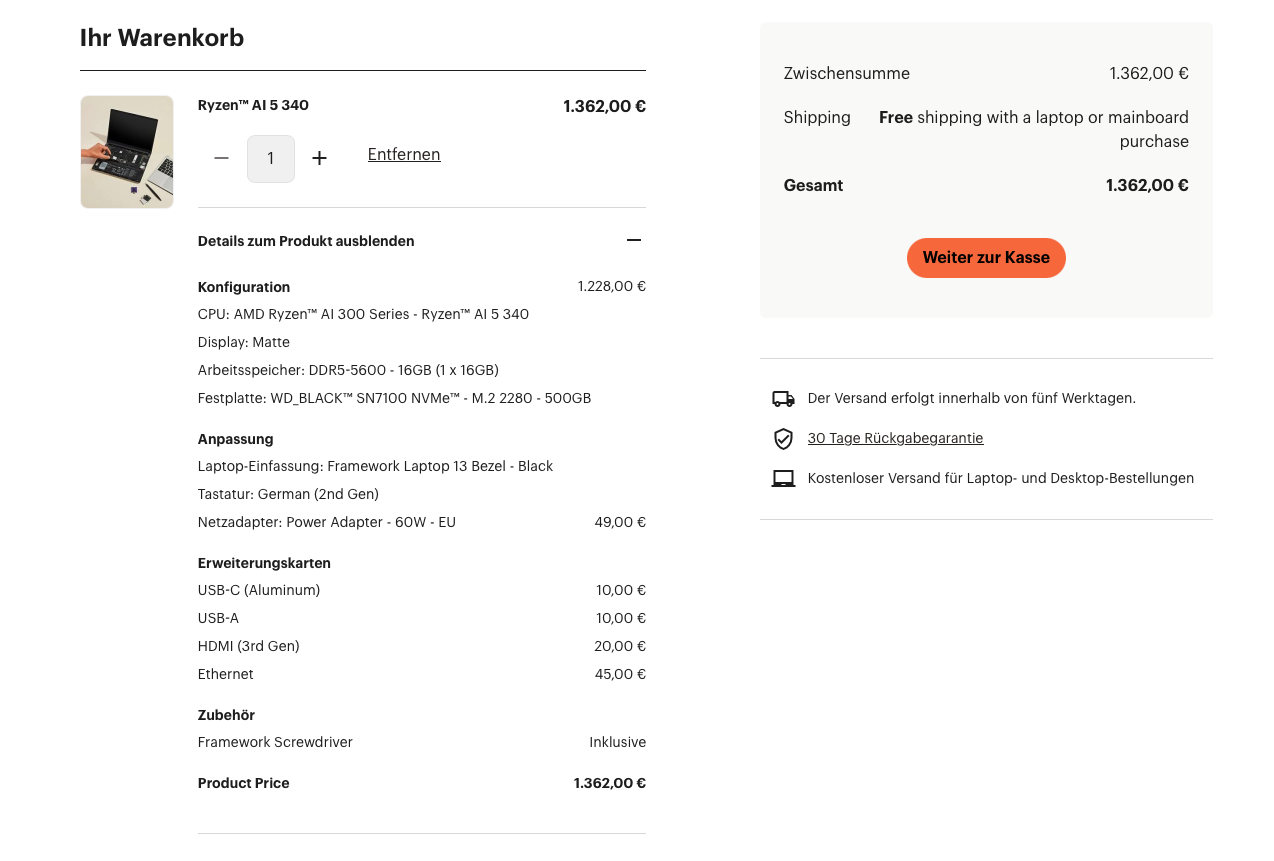Click the Ryzen AI 5 340 product title
The image size is (1274, 861).
pos(253,105)
